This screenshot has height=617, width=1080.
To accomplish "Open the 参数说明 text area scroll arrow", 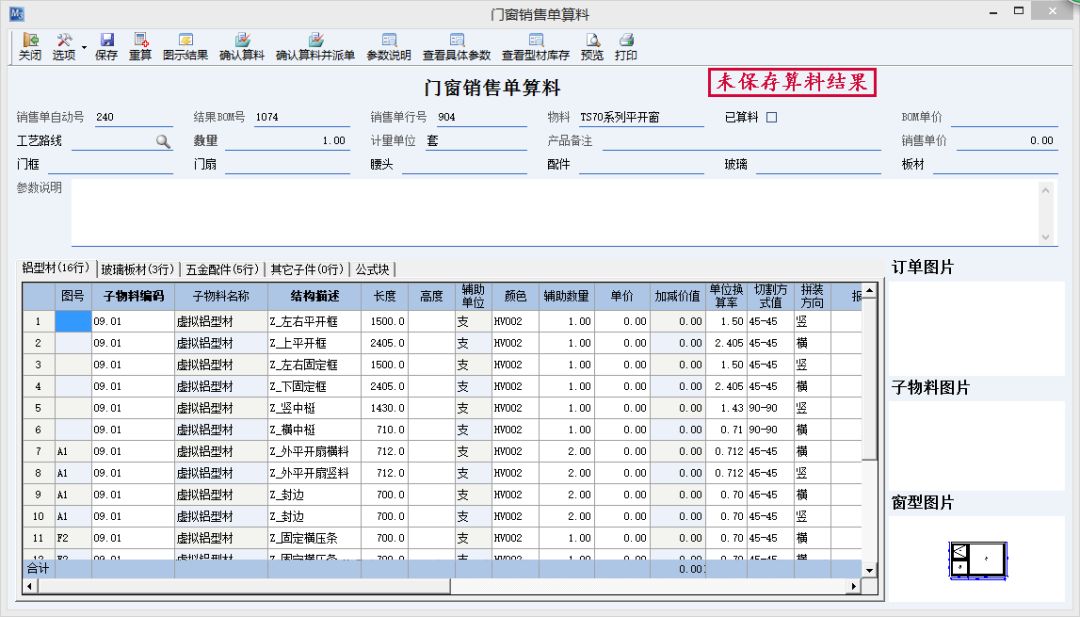I will (x=1047, y=188).
